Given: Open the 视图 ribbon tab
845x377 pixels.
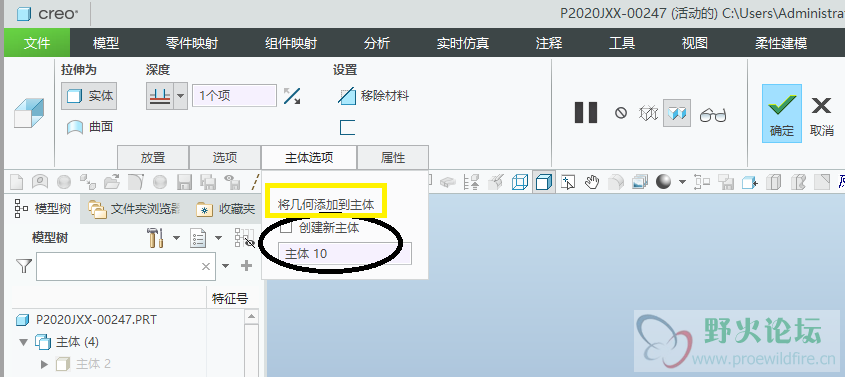Looking at the screenshot, I should click(694, 43).
